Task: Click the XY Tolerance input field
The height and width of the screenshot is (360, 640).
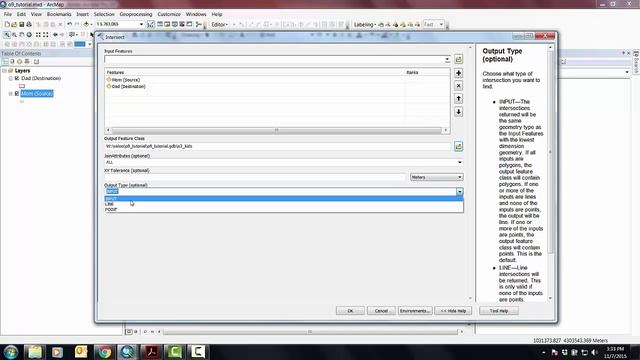Action: point(256,177)
